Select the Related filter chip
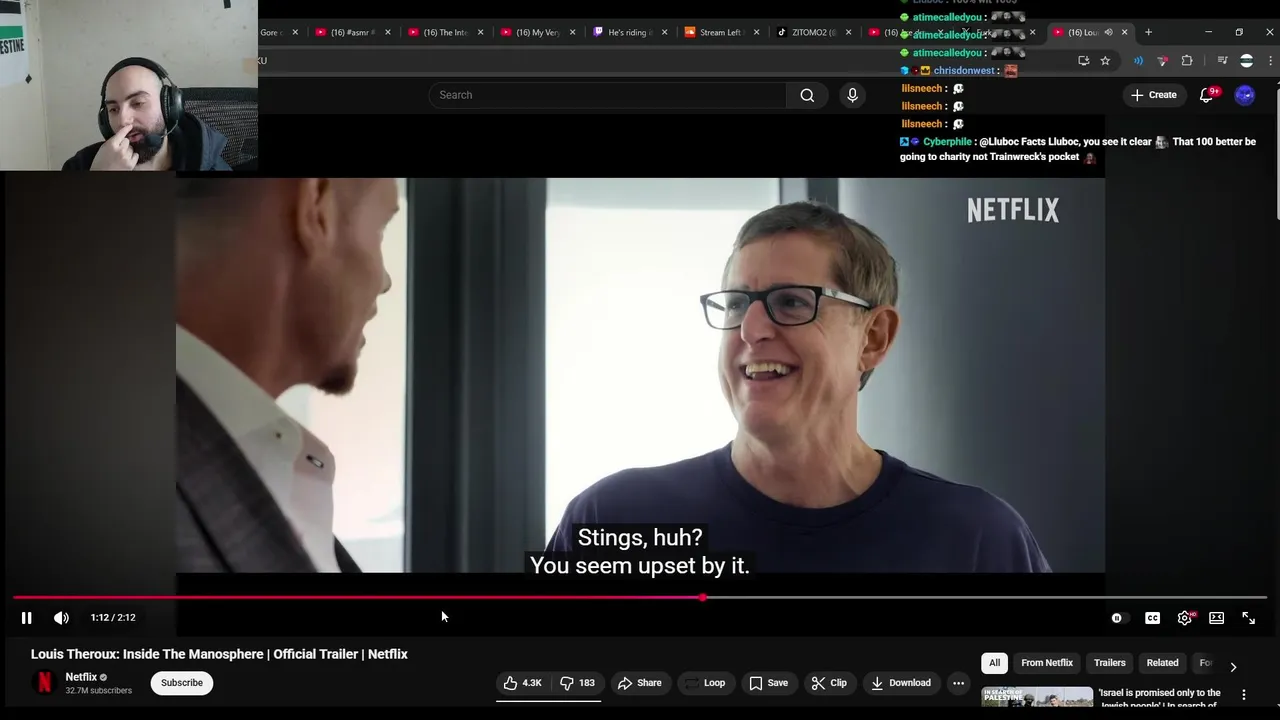1280x720 pixels. tap(1162, 663)
